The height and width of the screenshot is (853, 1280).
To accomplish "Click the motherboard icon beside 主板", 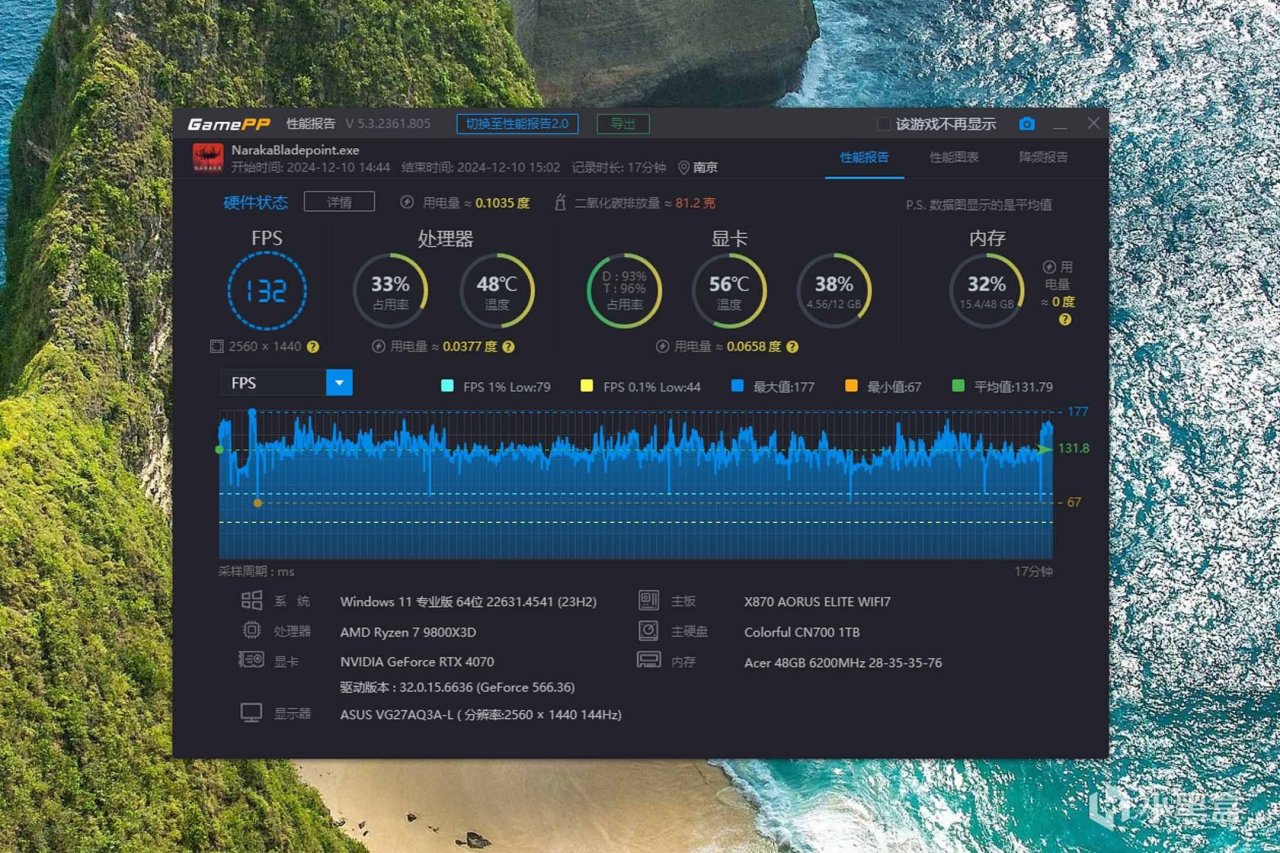I will 649,601.
